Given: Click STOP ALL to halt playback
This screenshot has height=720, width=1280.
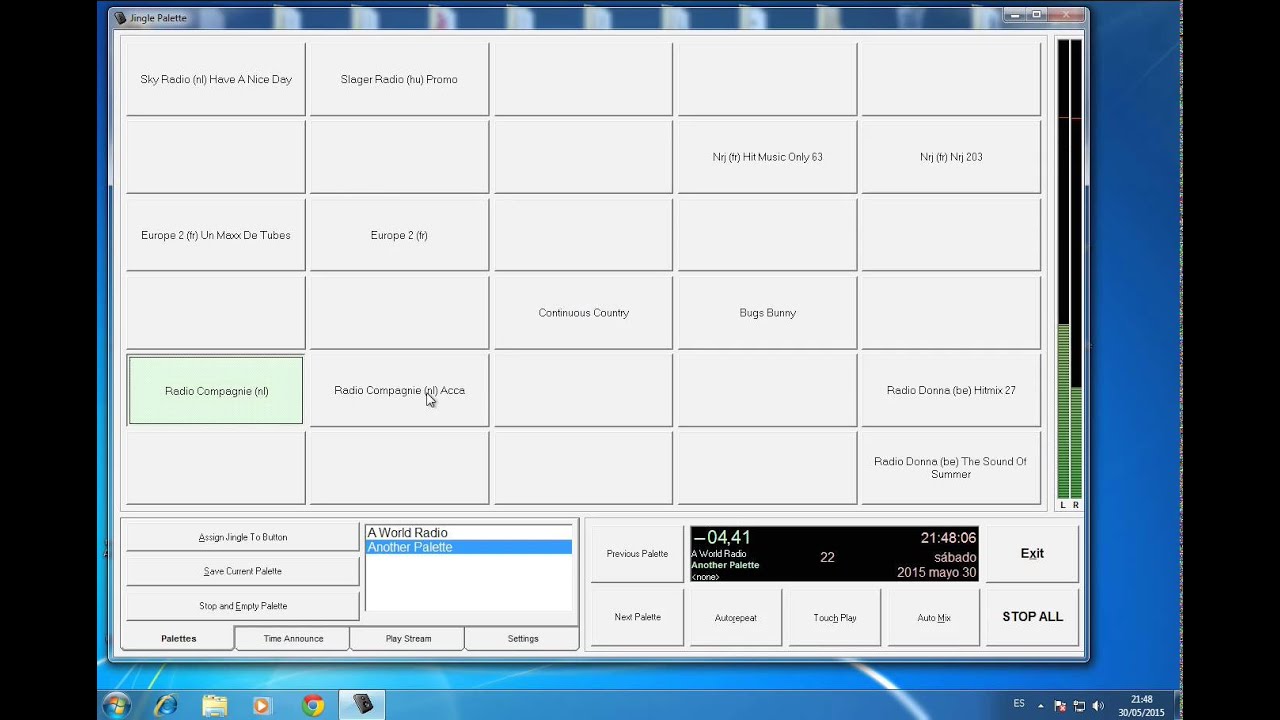Looking at the screenshot, I should [1032, 617].
